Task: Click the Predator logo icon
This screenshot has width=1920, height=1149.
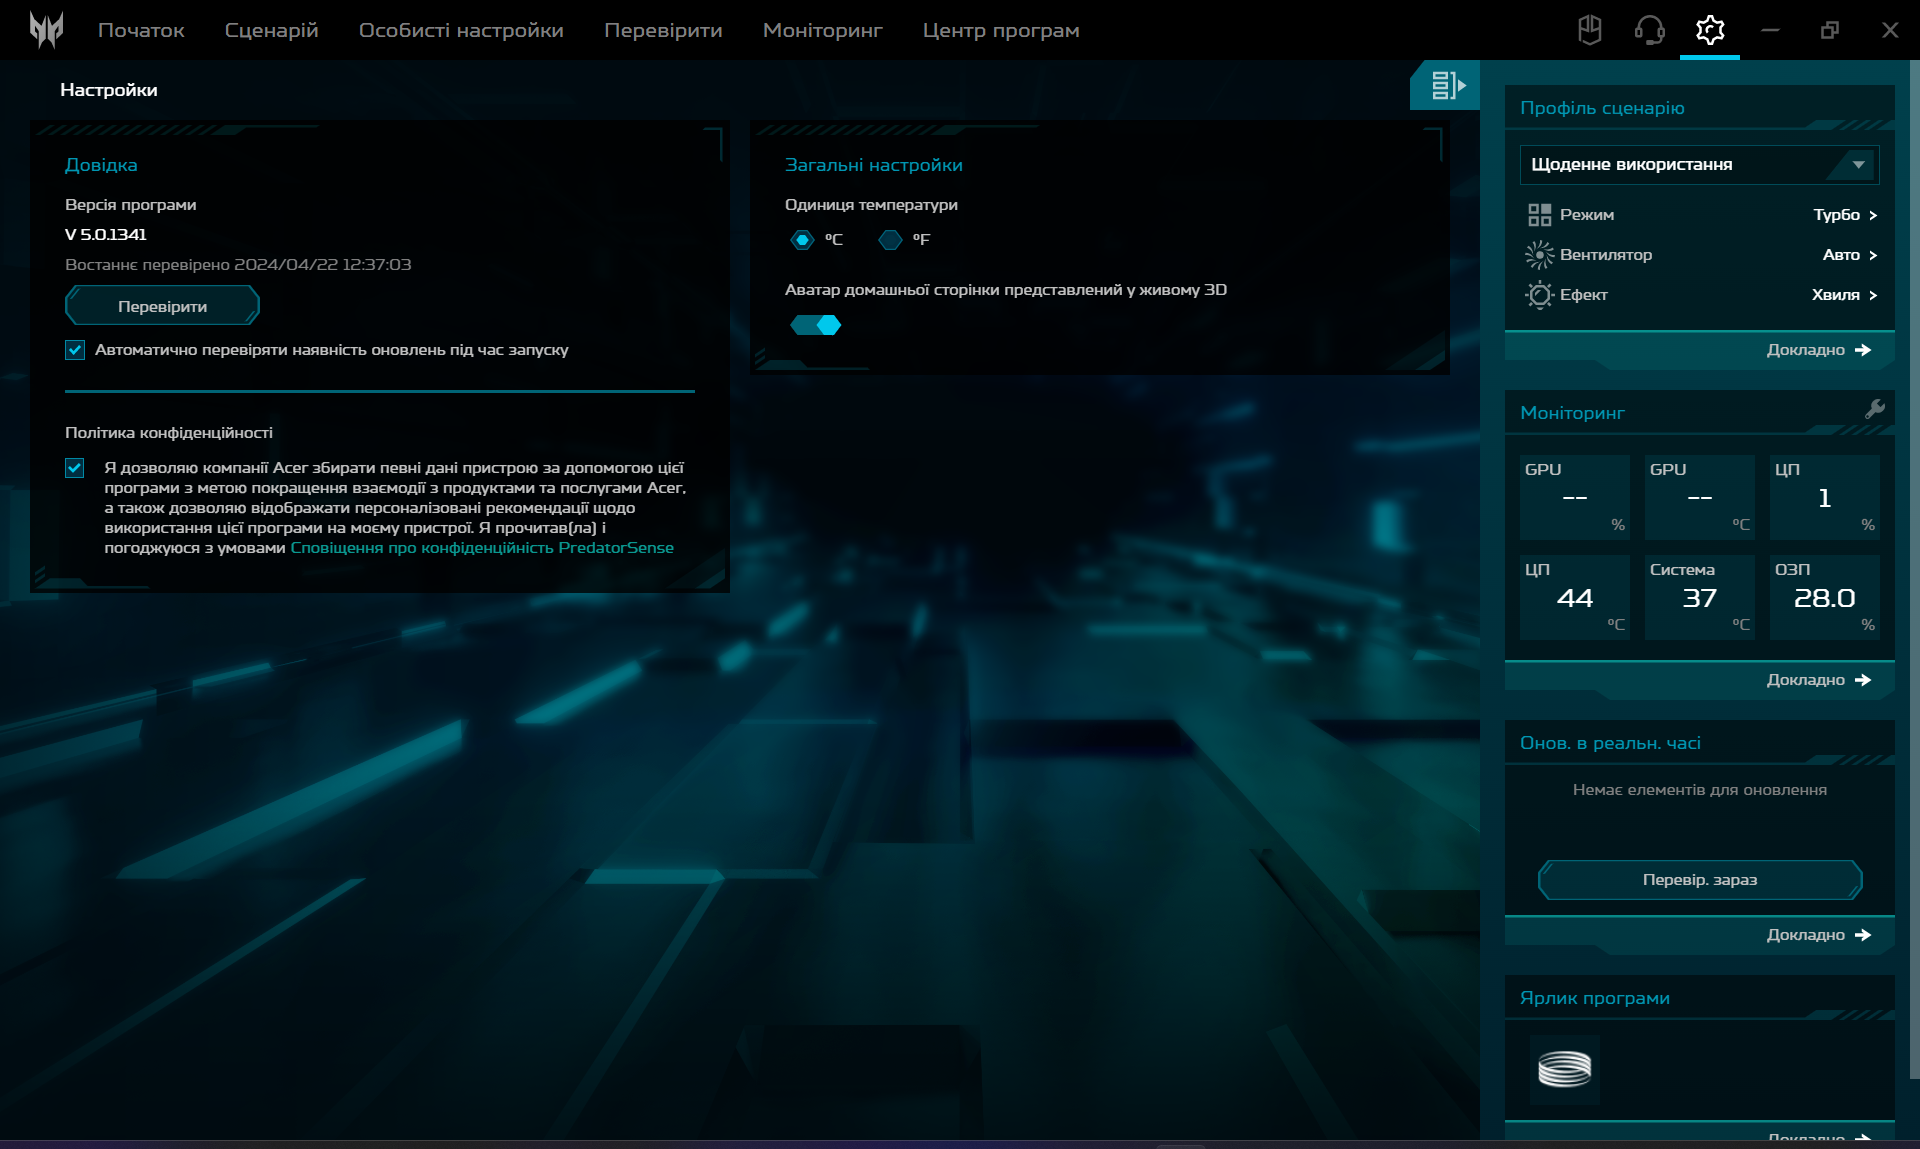Action: coord(46,30)
